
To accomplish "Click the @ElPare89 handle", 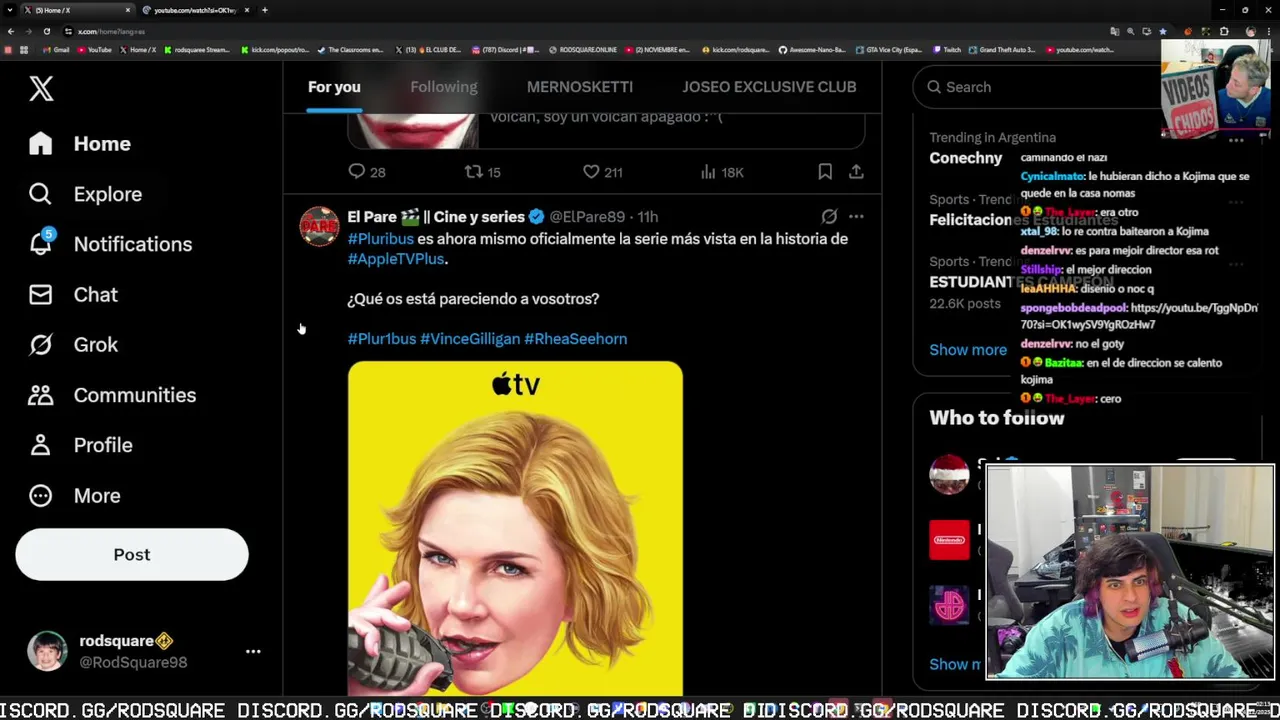I will tap(587, 217).
